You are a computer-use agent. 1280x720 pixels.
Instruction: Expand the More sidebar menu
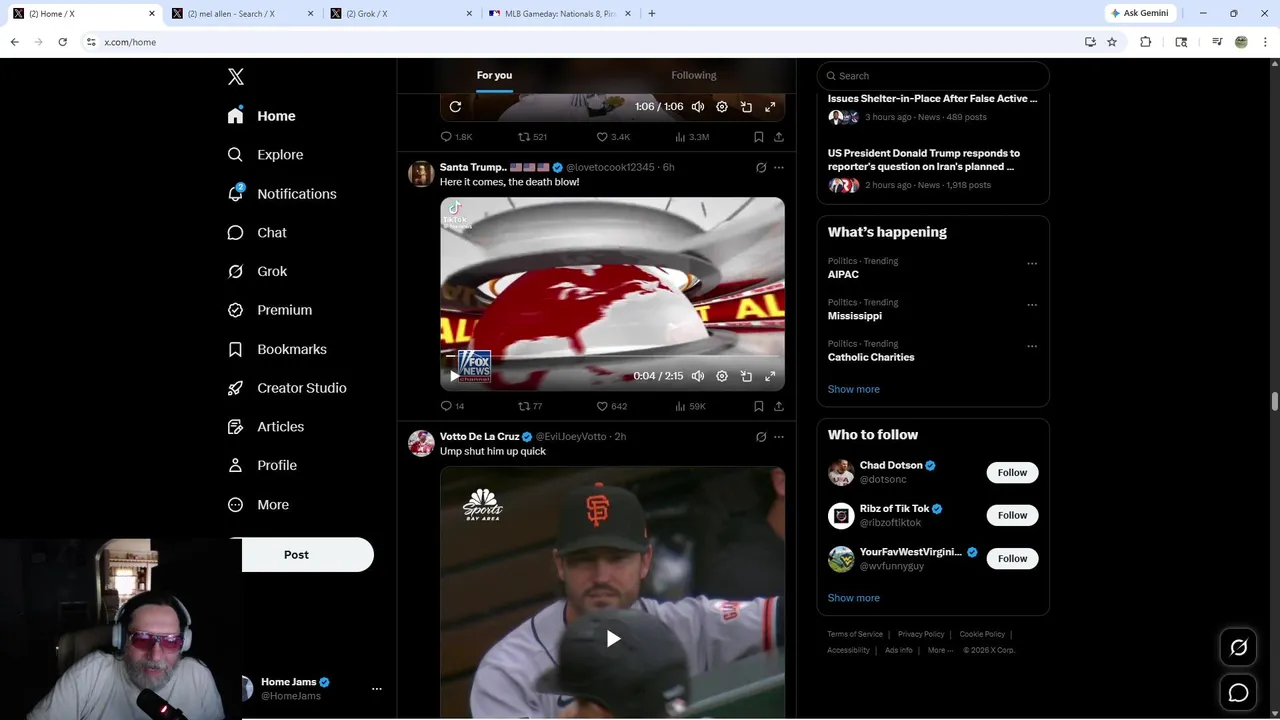(258, 505)
